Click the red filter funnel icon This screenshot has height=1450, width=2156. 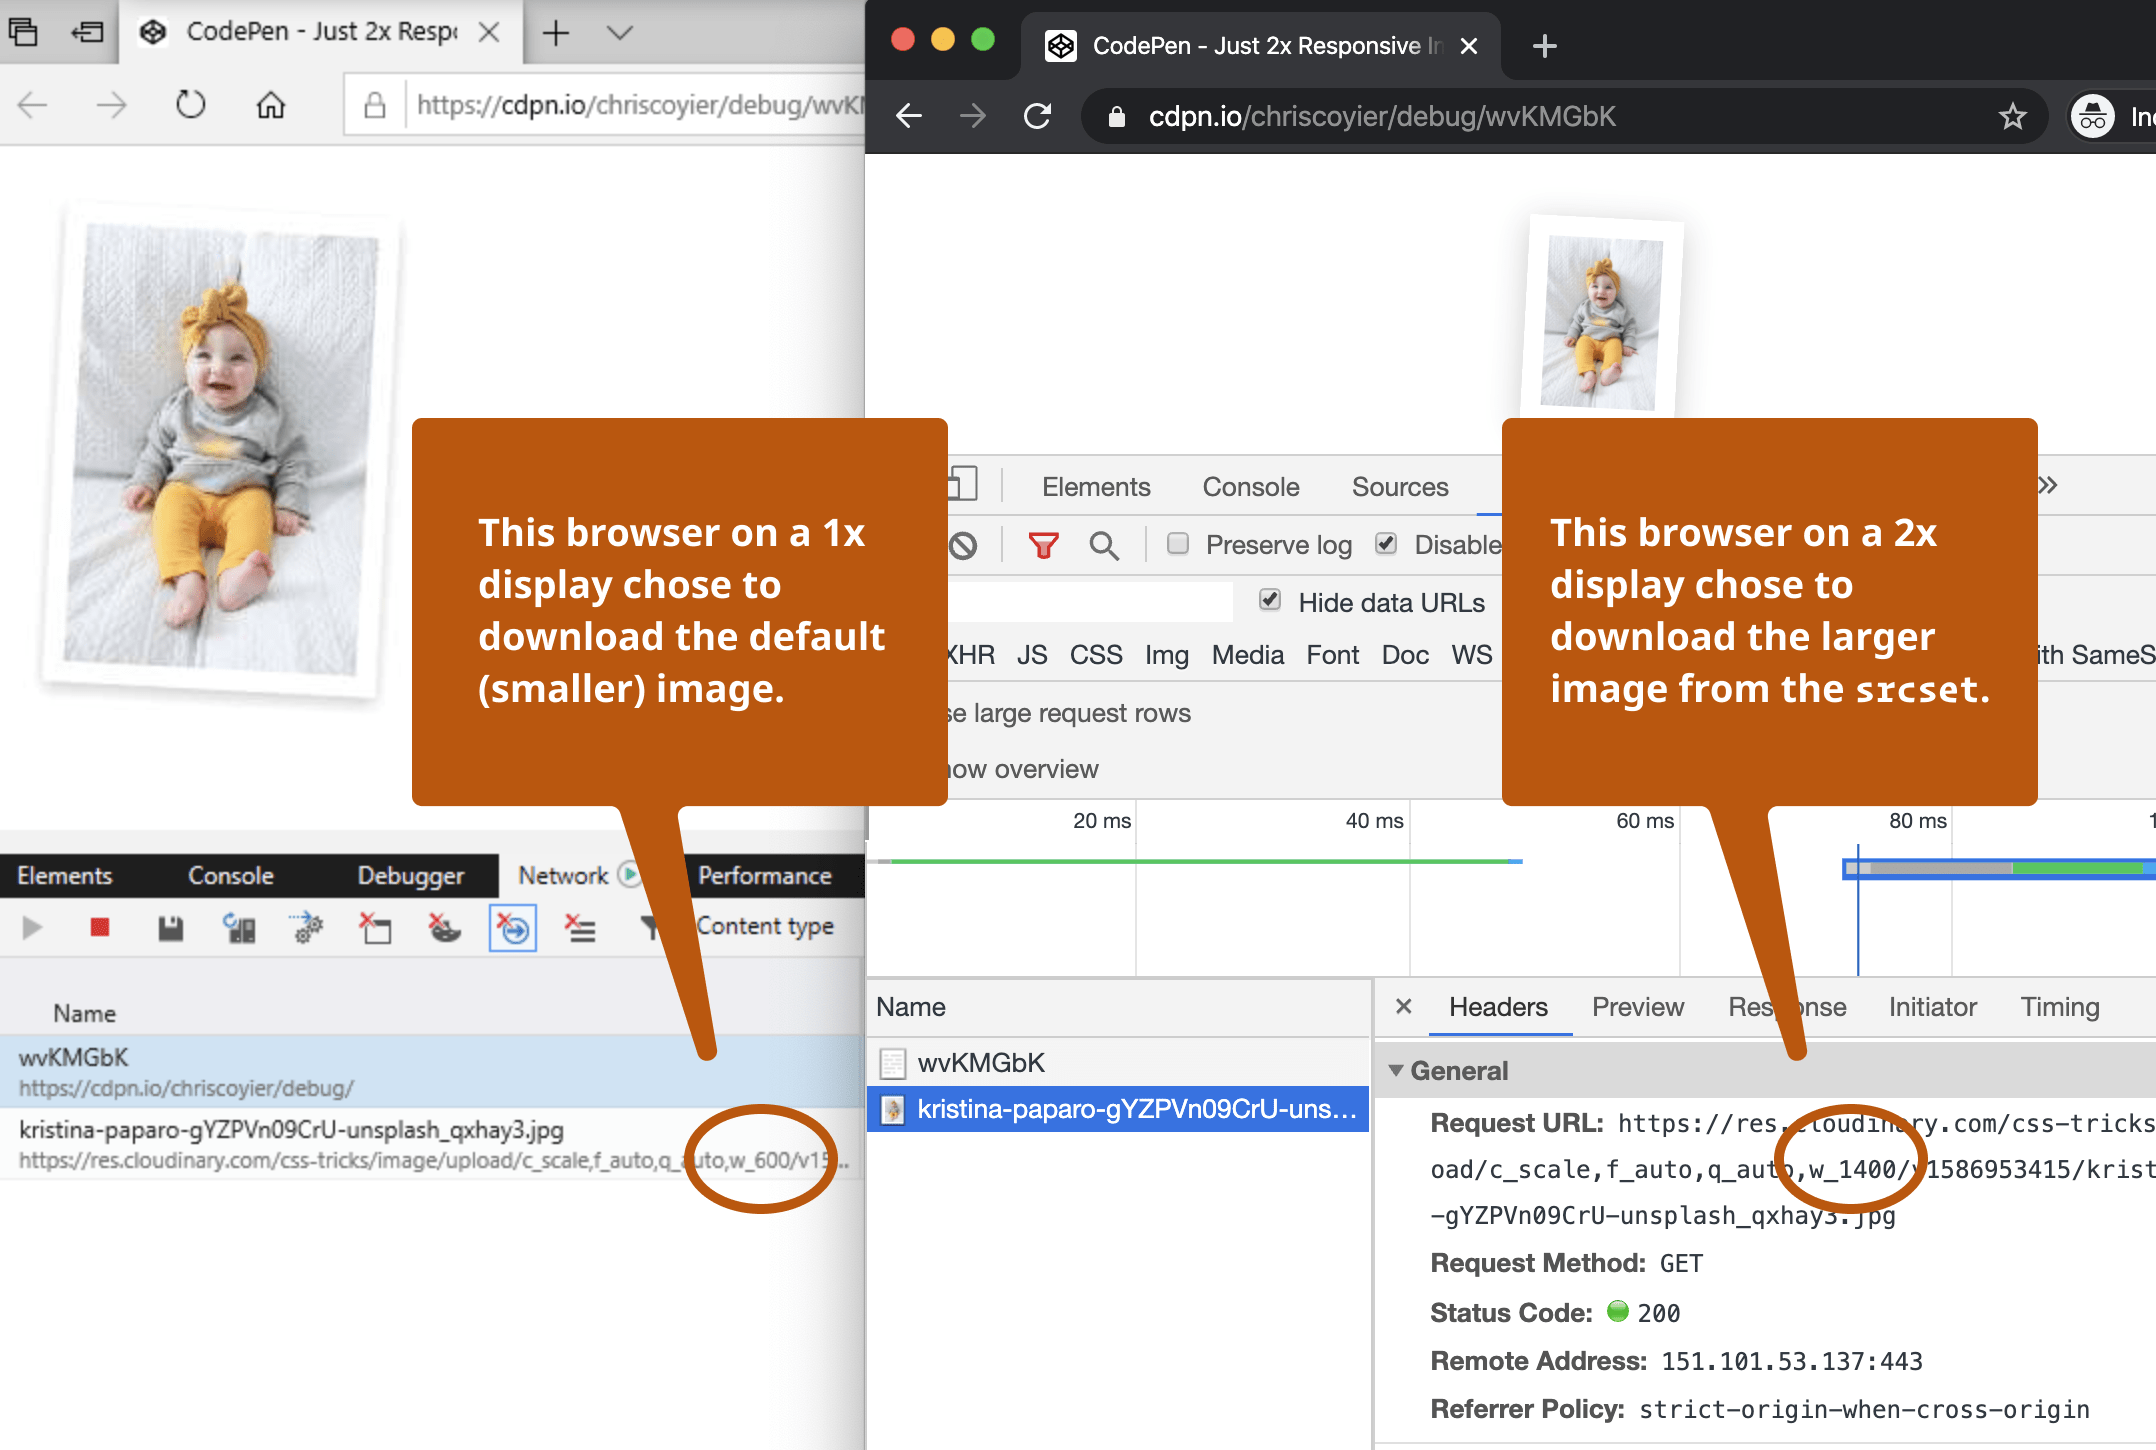[1043, 545]
